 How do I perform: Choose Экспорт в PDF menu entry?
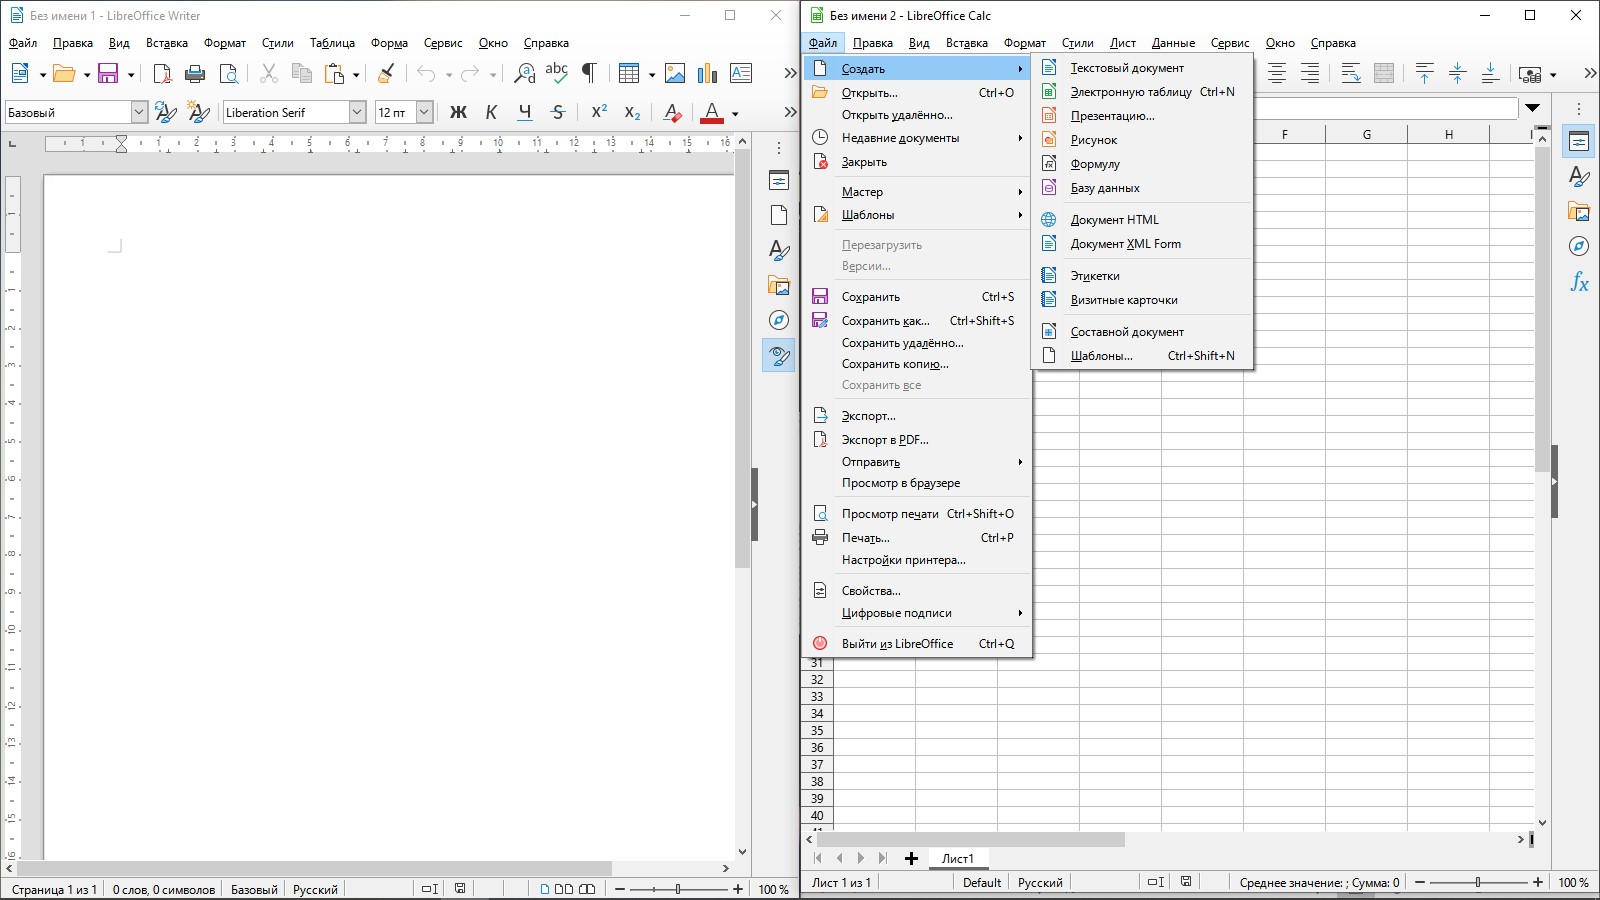tap(884, 440)
